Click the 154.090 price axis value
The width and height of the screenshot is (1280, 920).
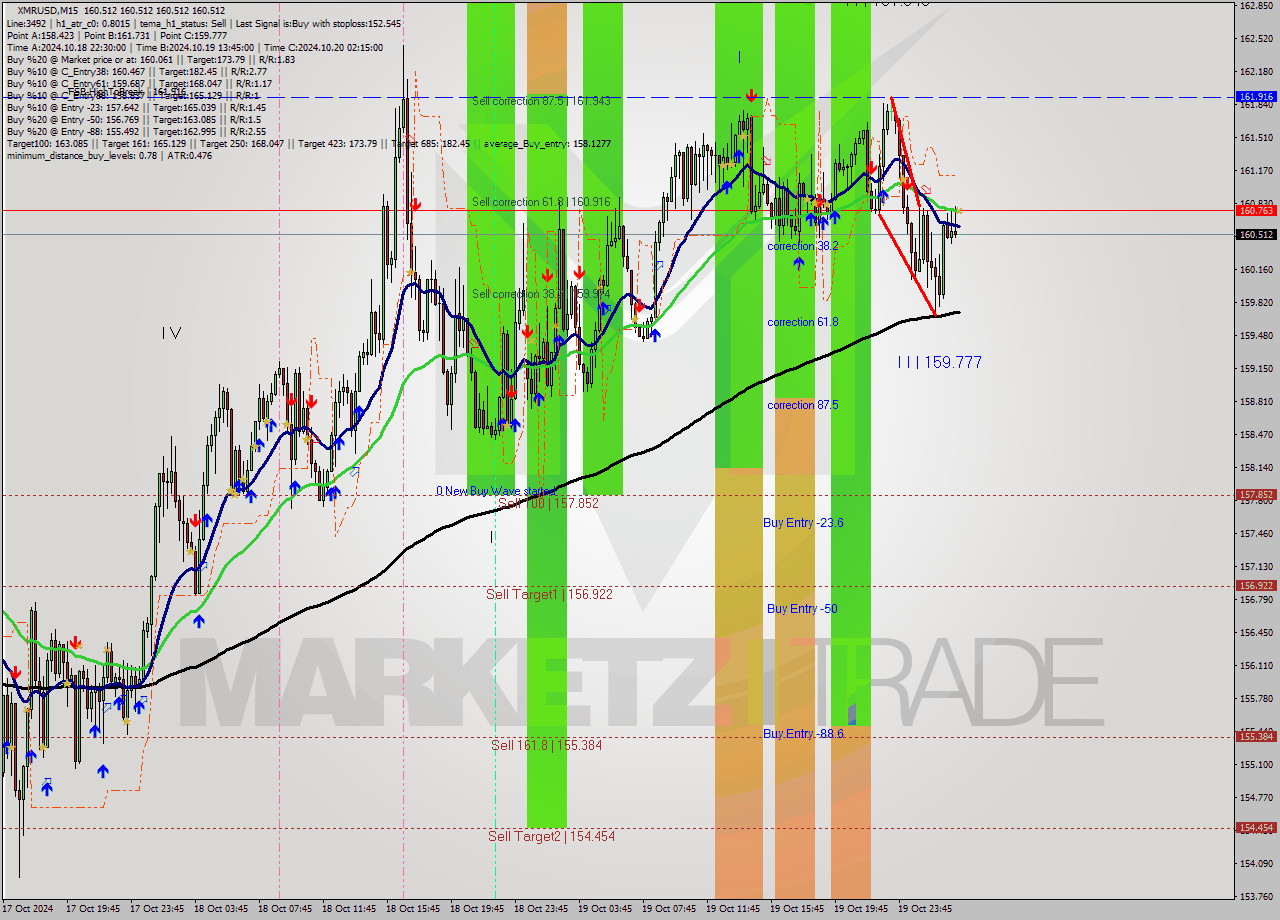point(1256,864)
